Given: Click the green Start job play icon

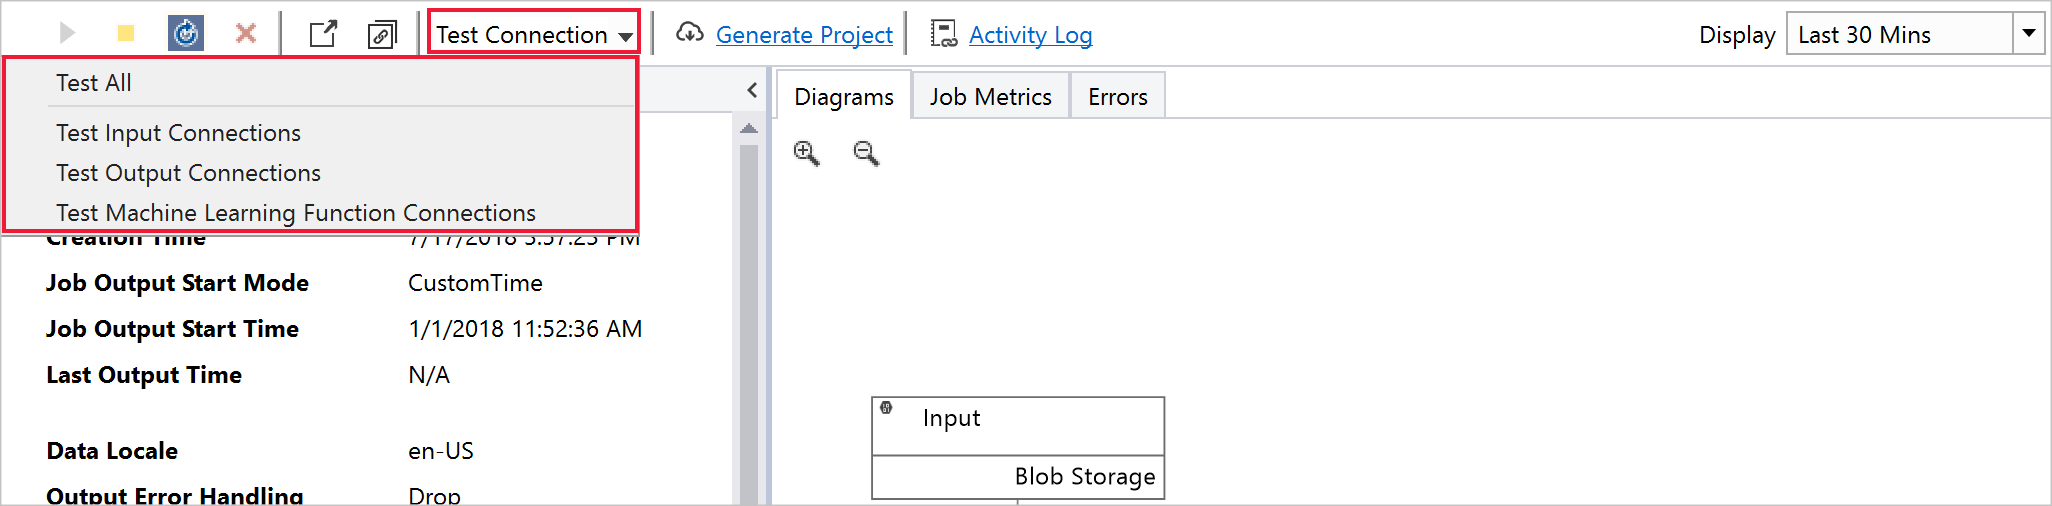Looking at the screenshot, I should coord(67,34).
